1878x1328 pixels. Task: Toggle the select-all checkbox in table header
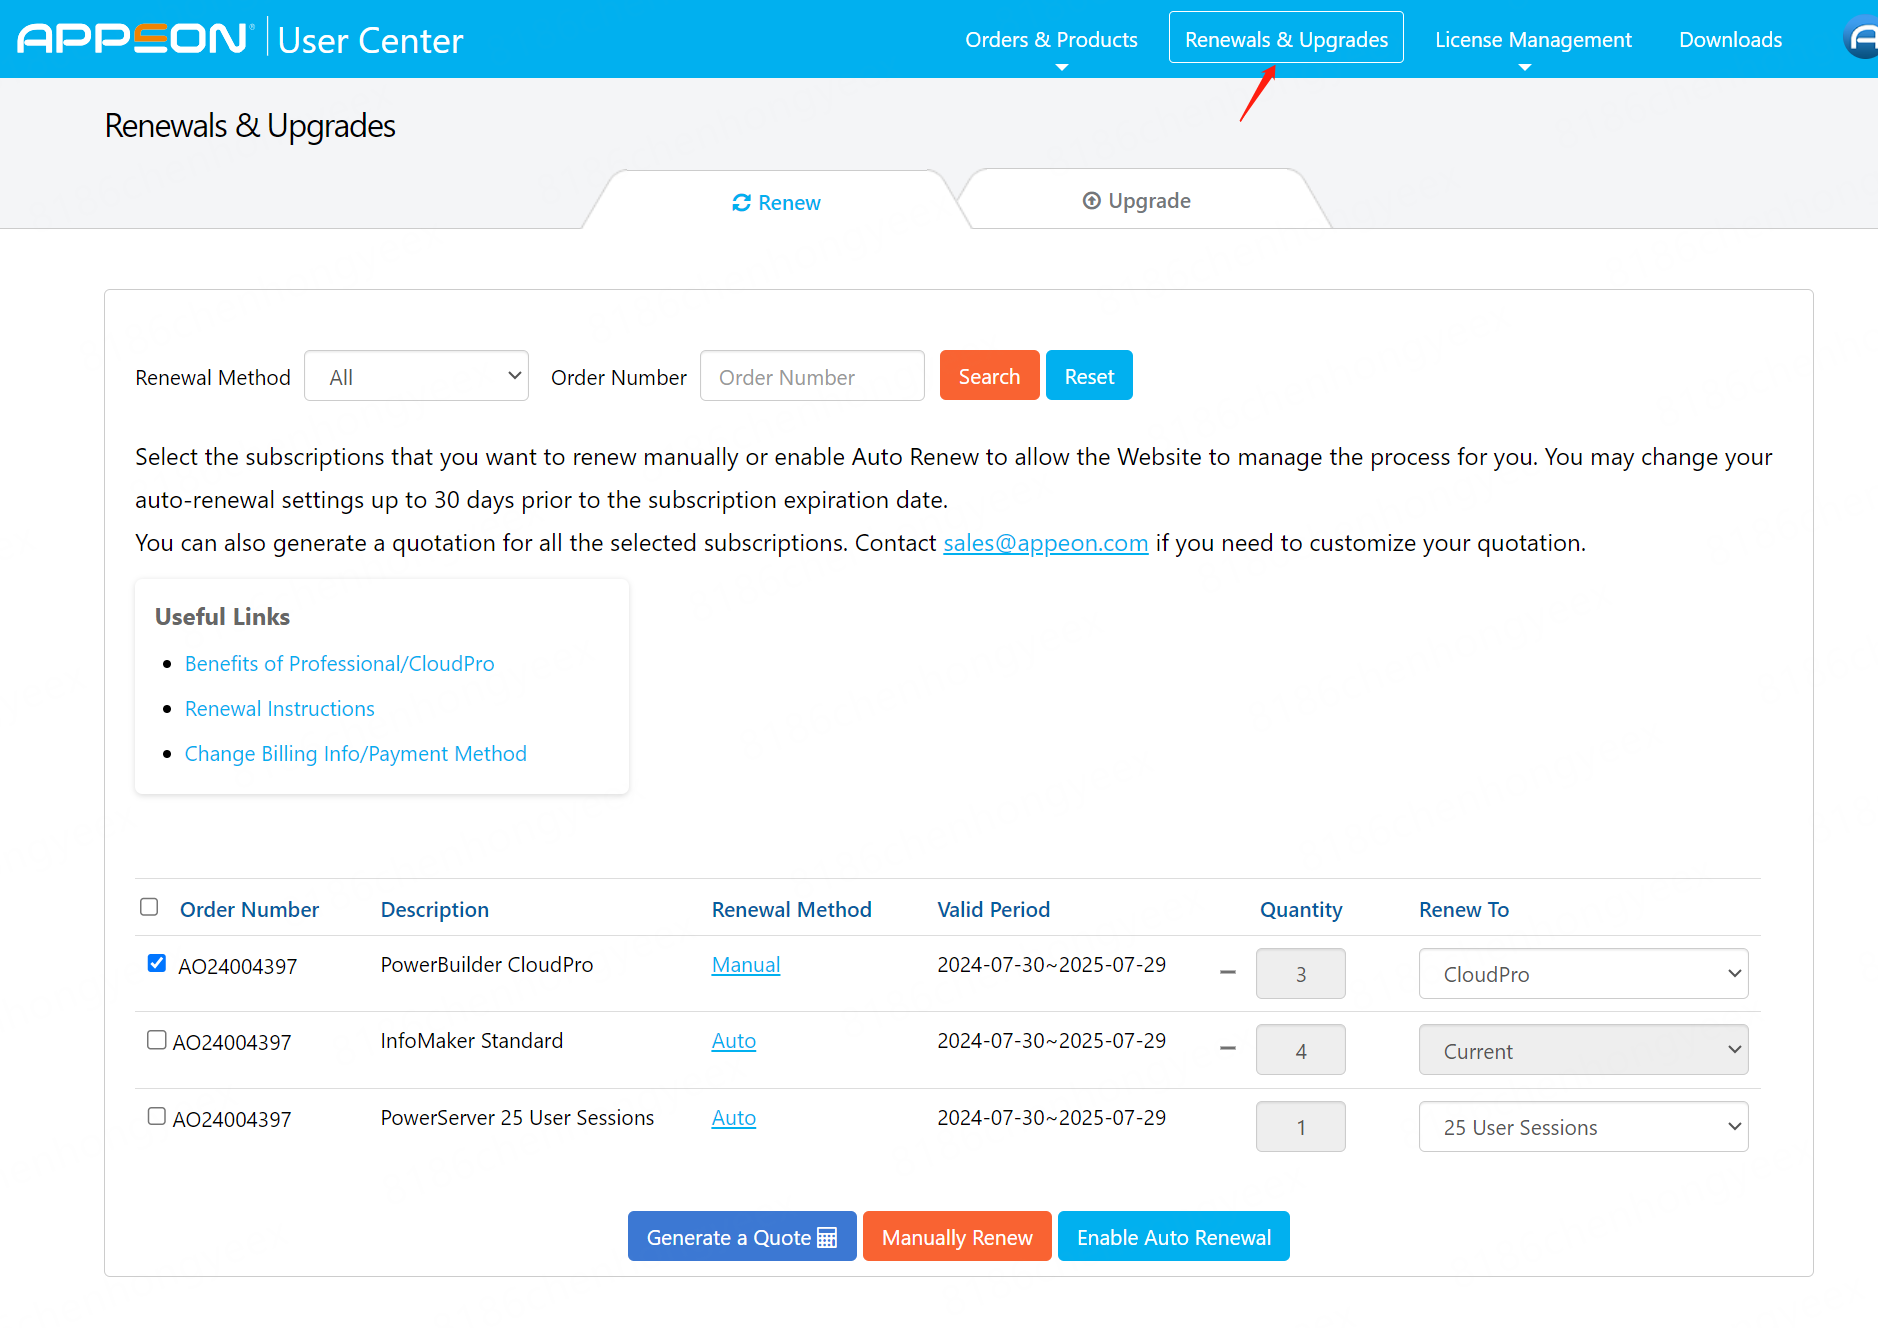coord(149,907)
